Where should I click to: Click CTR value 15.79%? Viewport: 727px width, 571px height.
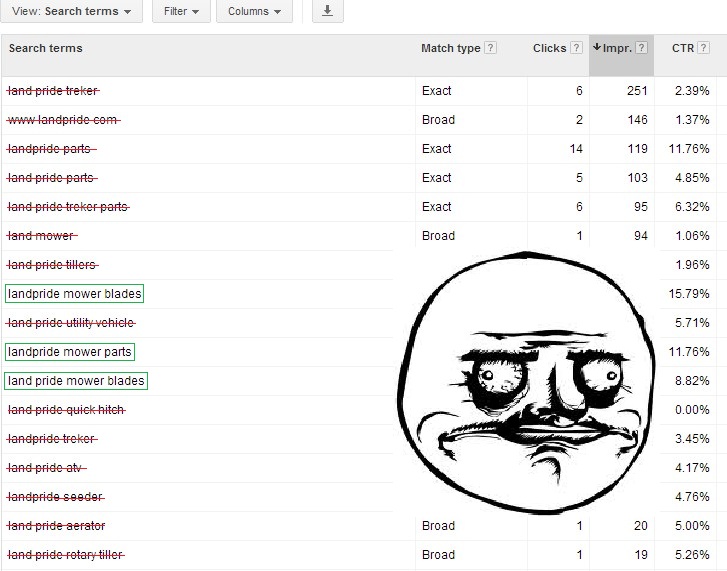click(689, 294)
